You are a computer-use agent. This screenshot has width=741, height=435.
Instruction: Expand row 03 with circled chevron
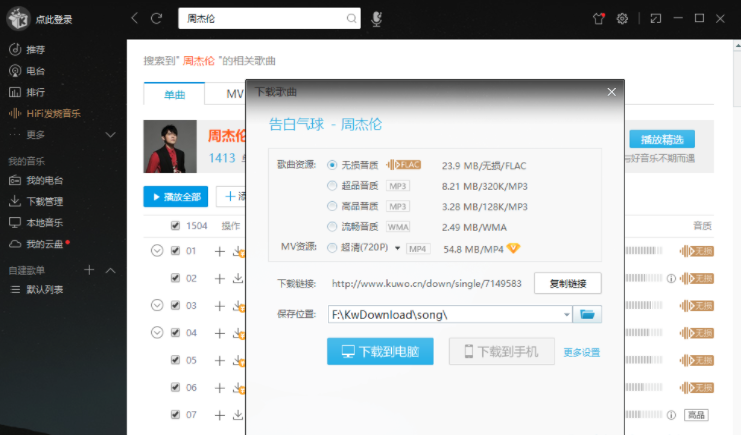[157, 305]
